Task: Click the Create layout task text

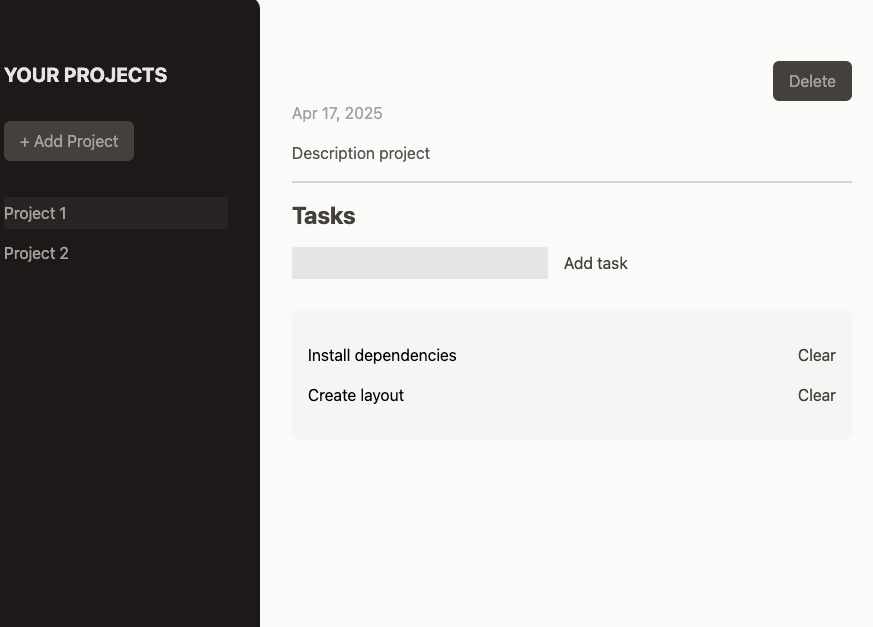Action: [356, 395]
